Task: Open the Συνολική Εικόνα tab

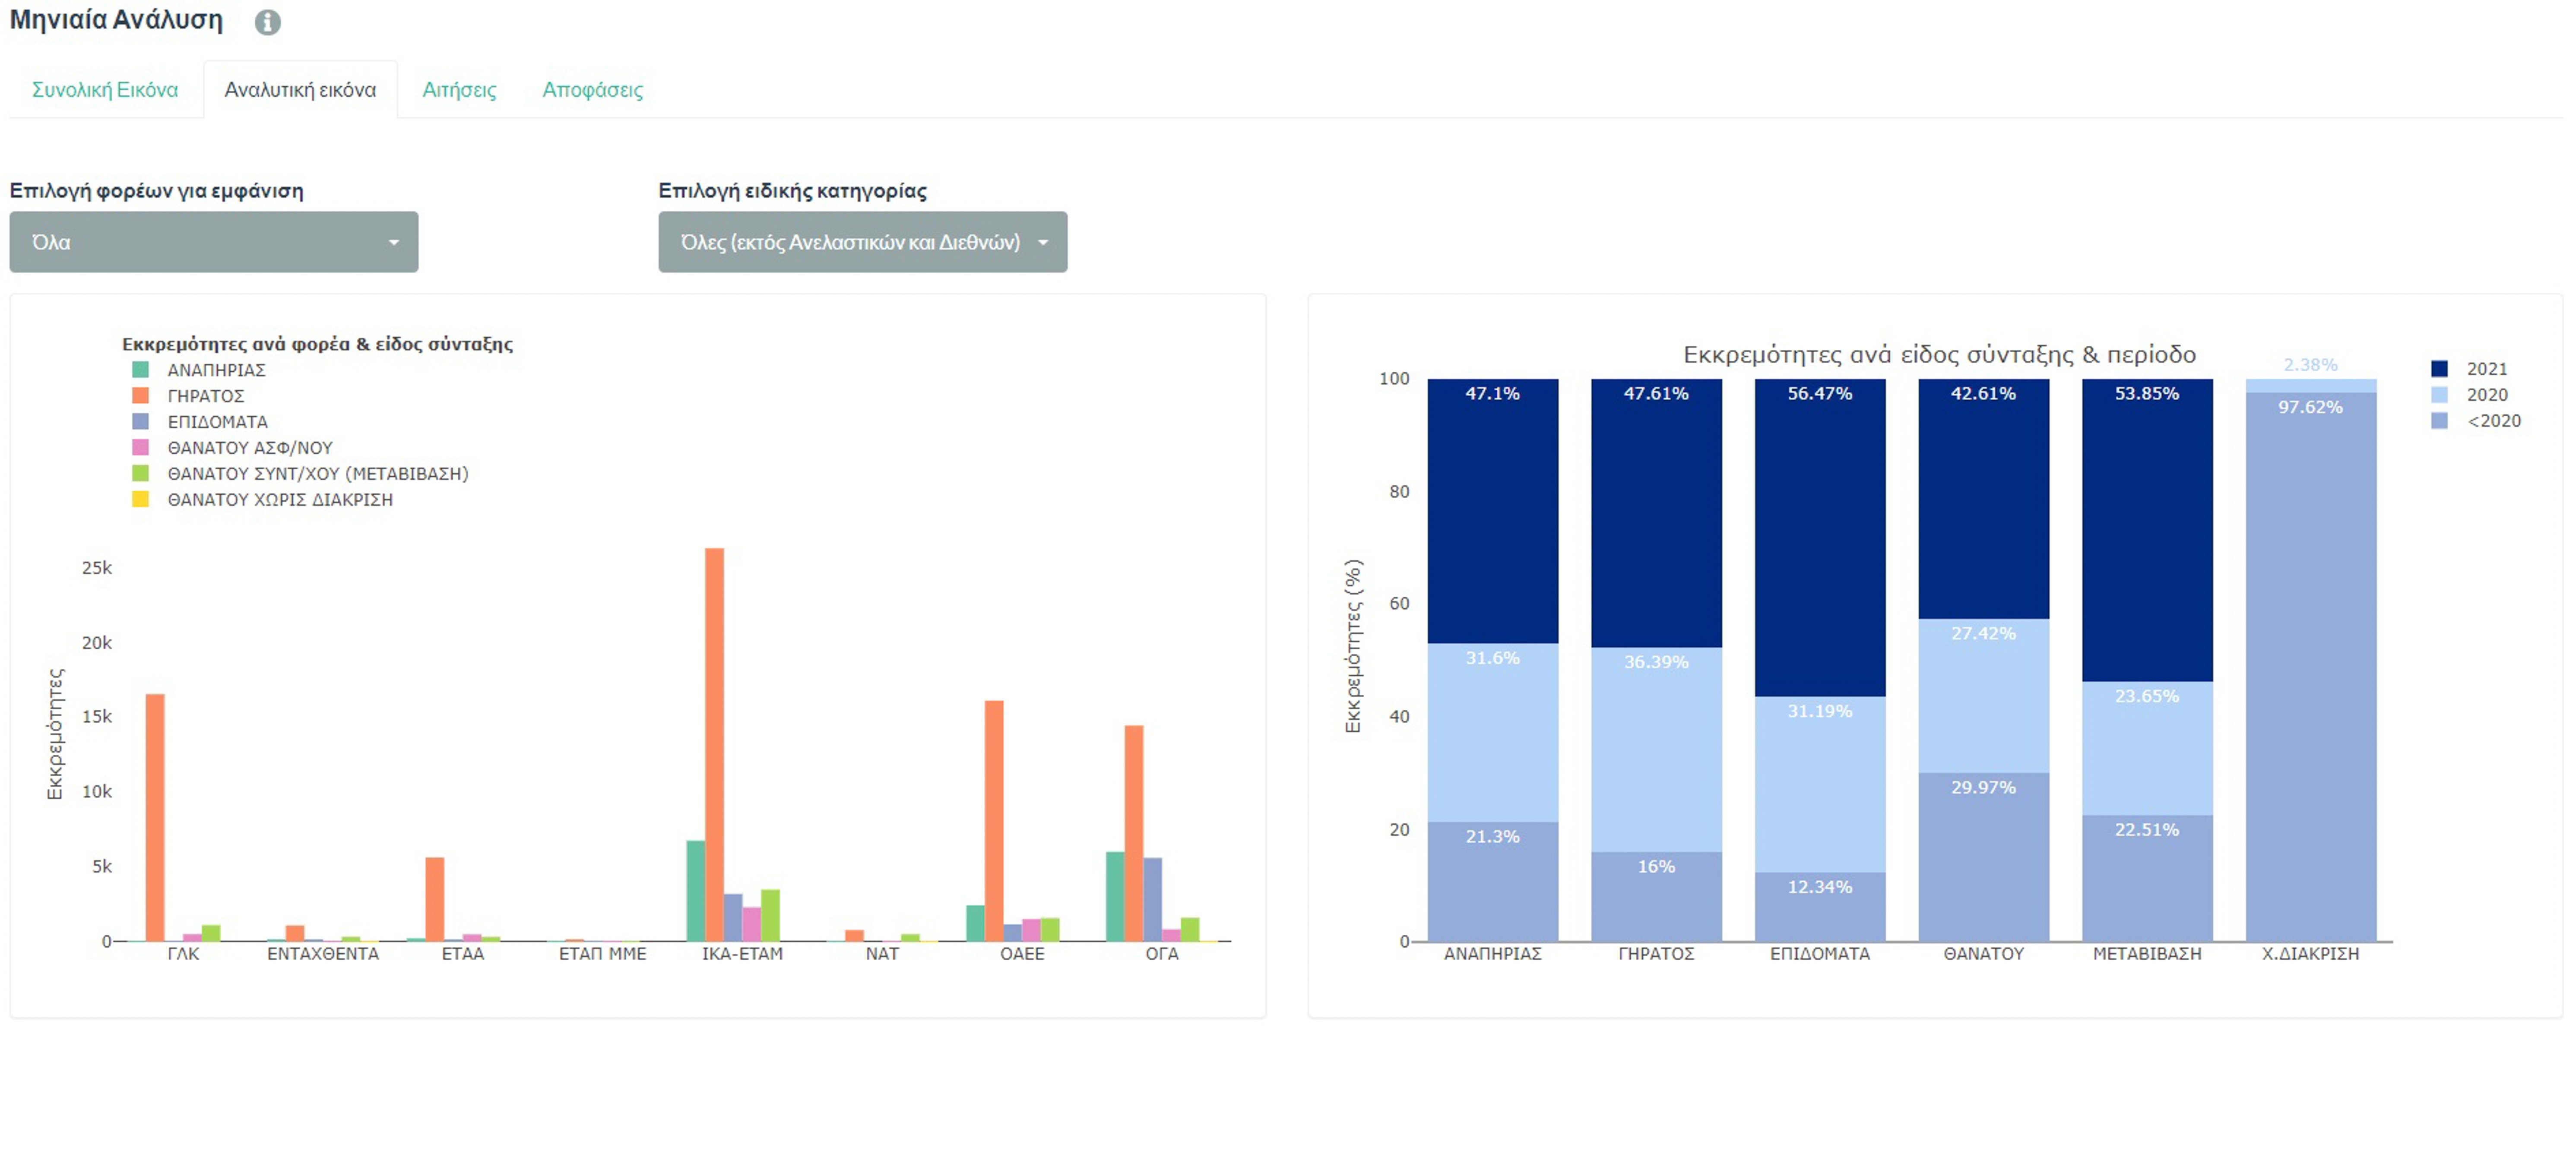Action: coord(105,90)
